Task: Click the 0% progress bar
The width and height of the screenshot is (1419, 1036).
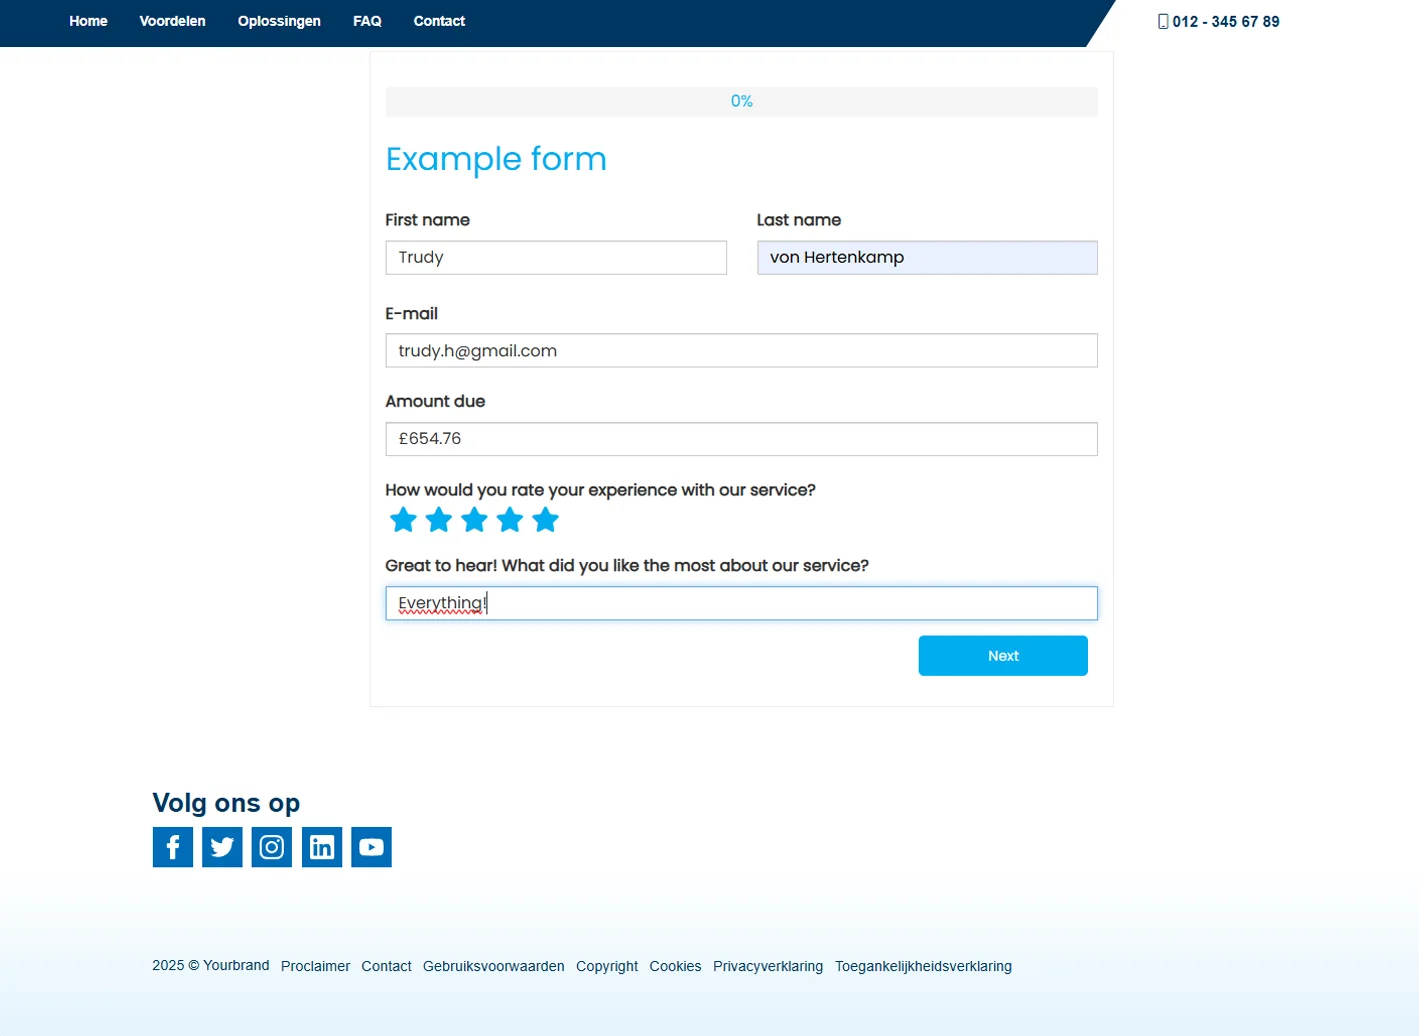Action: (741, 101)
